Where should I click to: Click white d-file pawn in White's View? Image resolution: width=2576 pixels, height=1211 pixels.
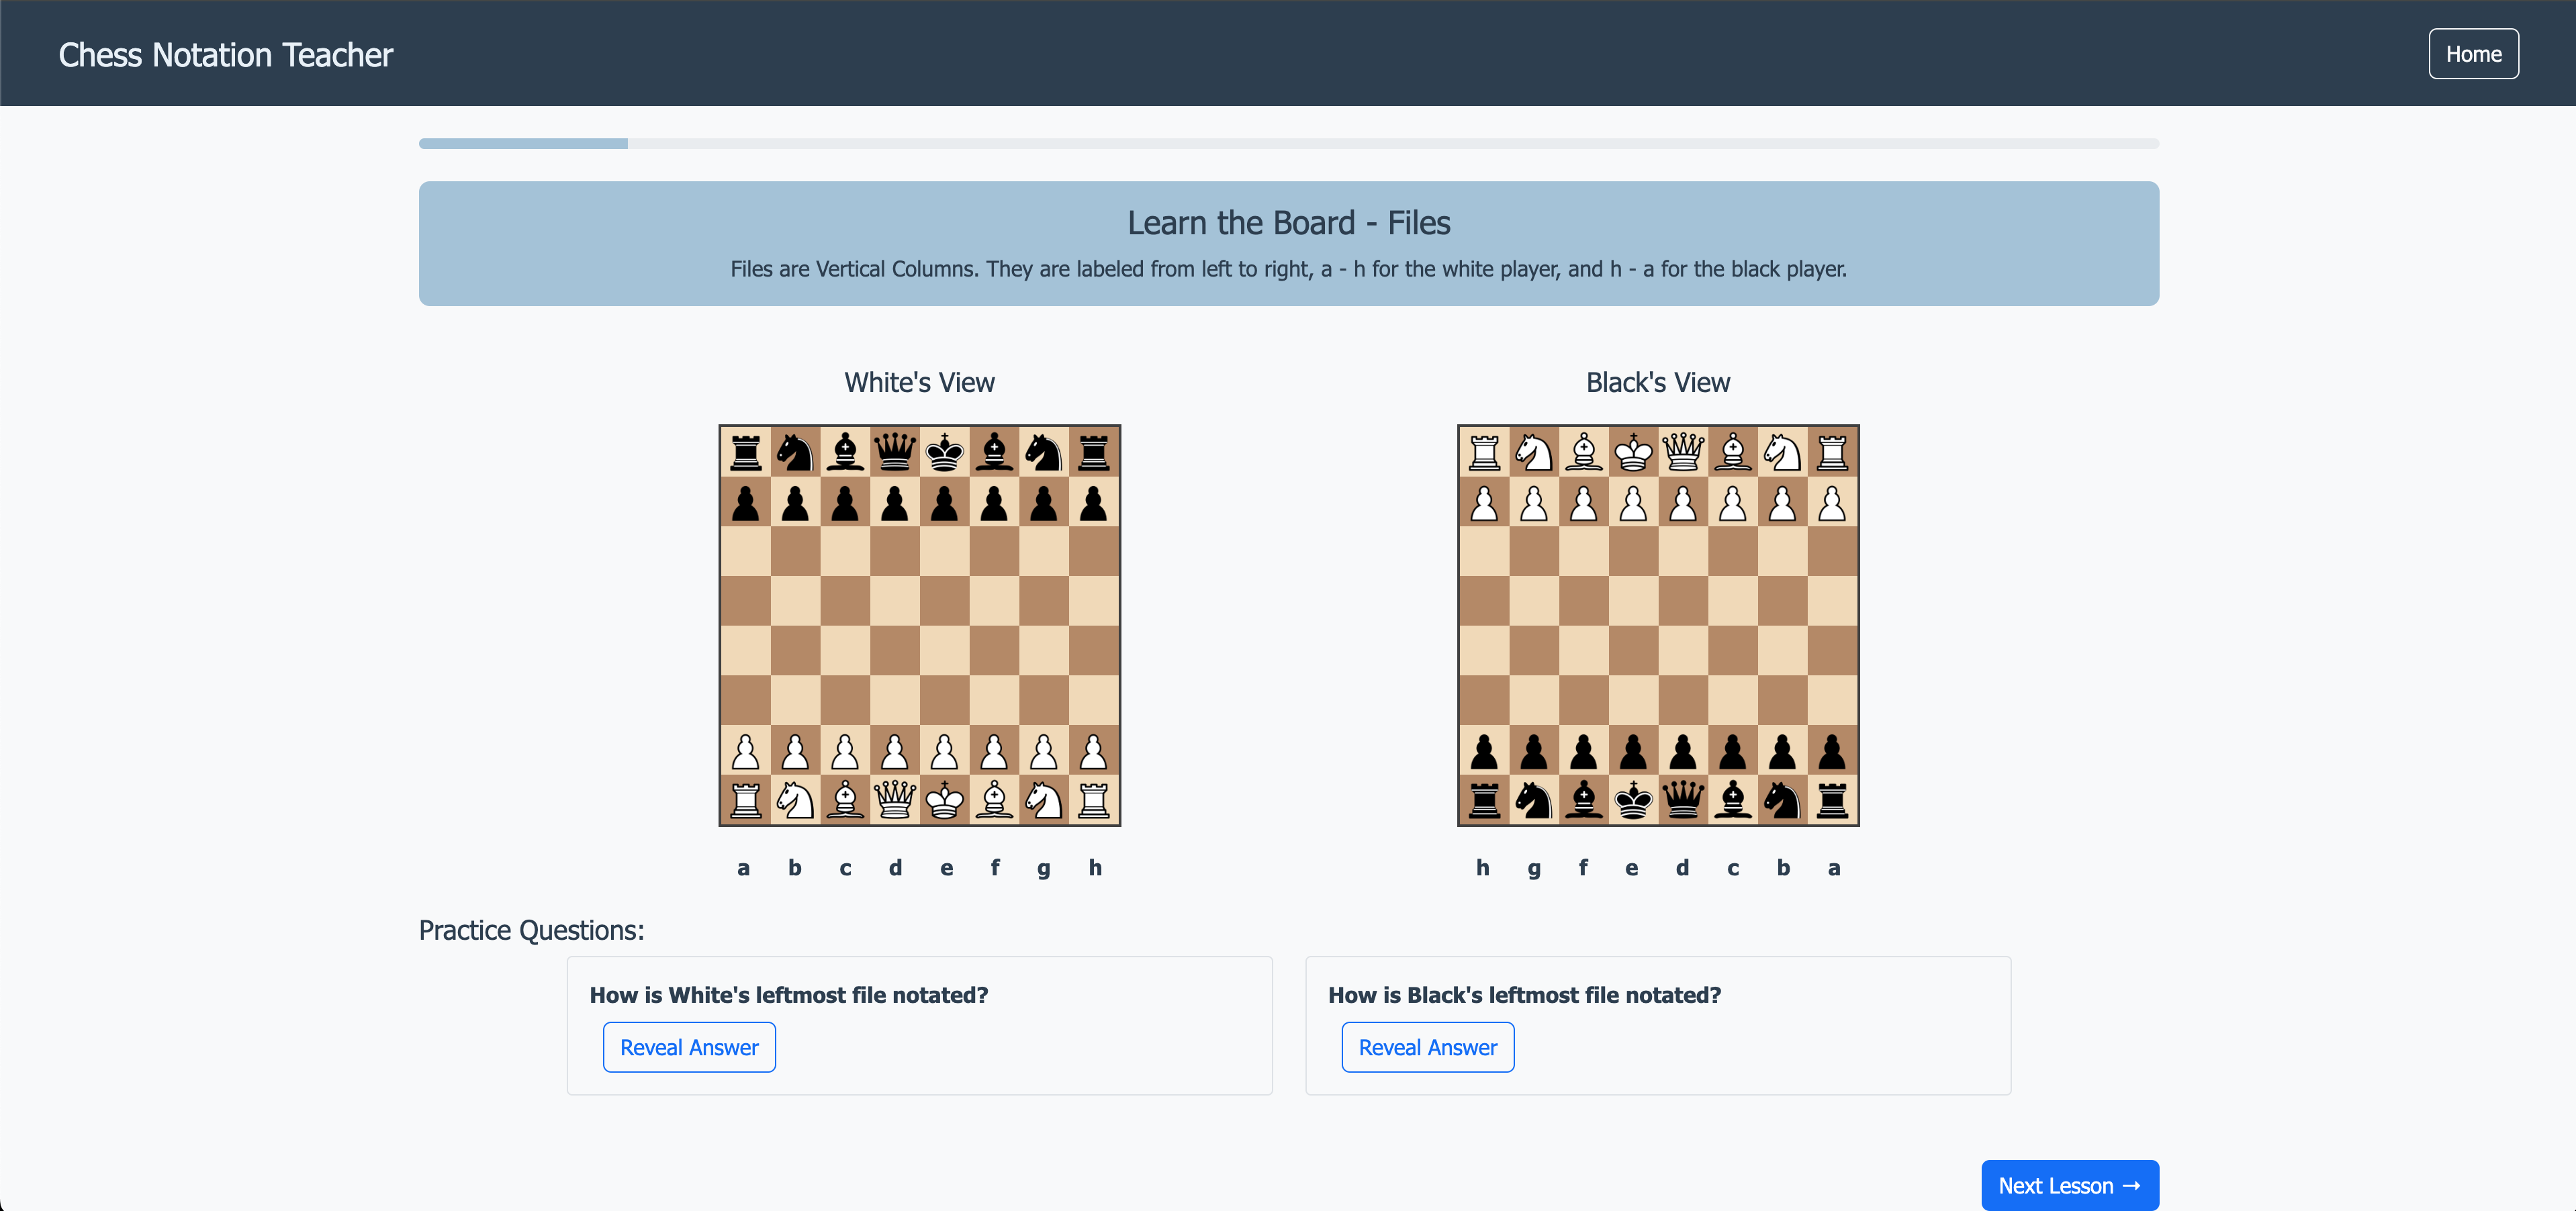(894, 751)
